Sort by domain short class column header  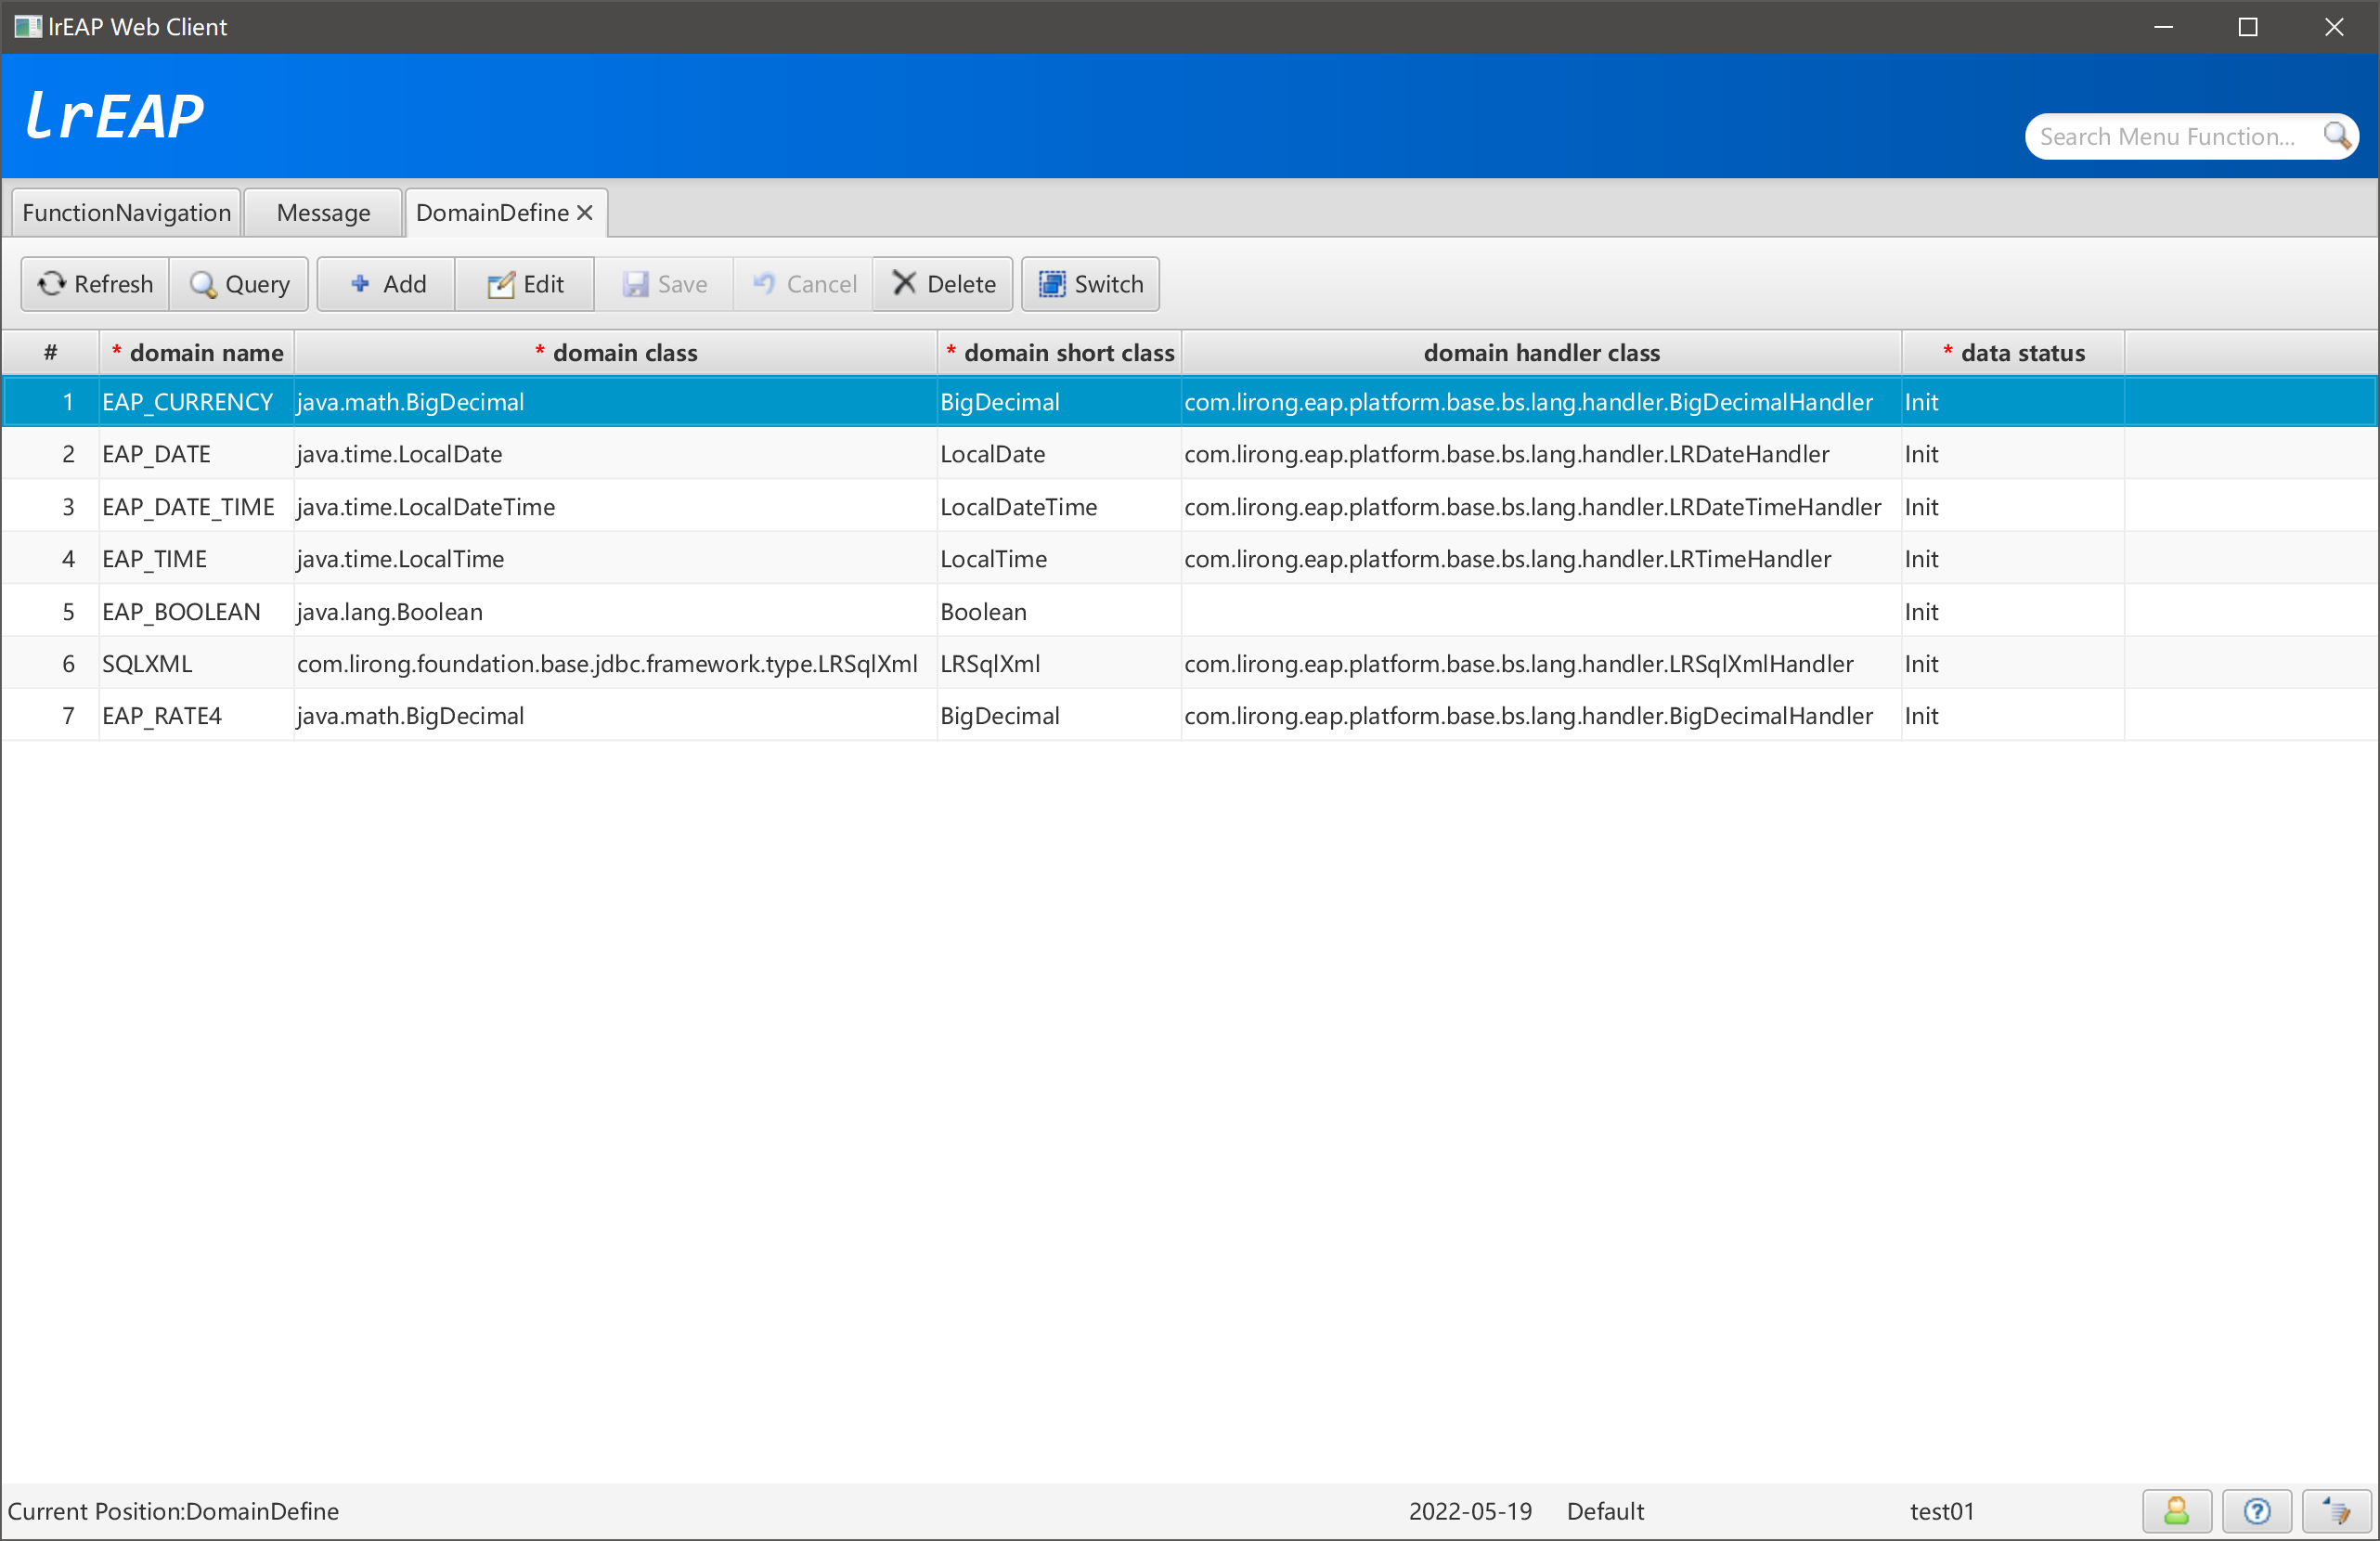1060,353
